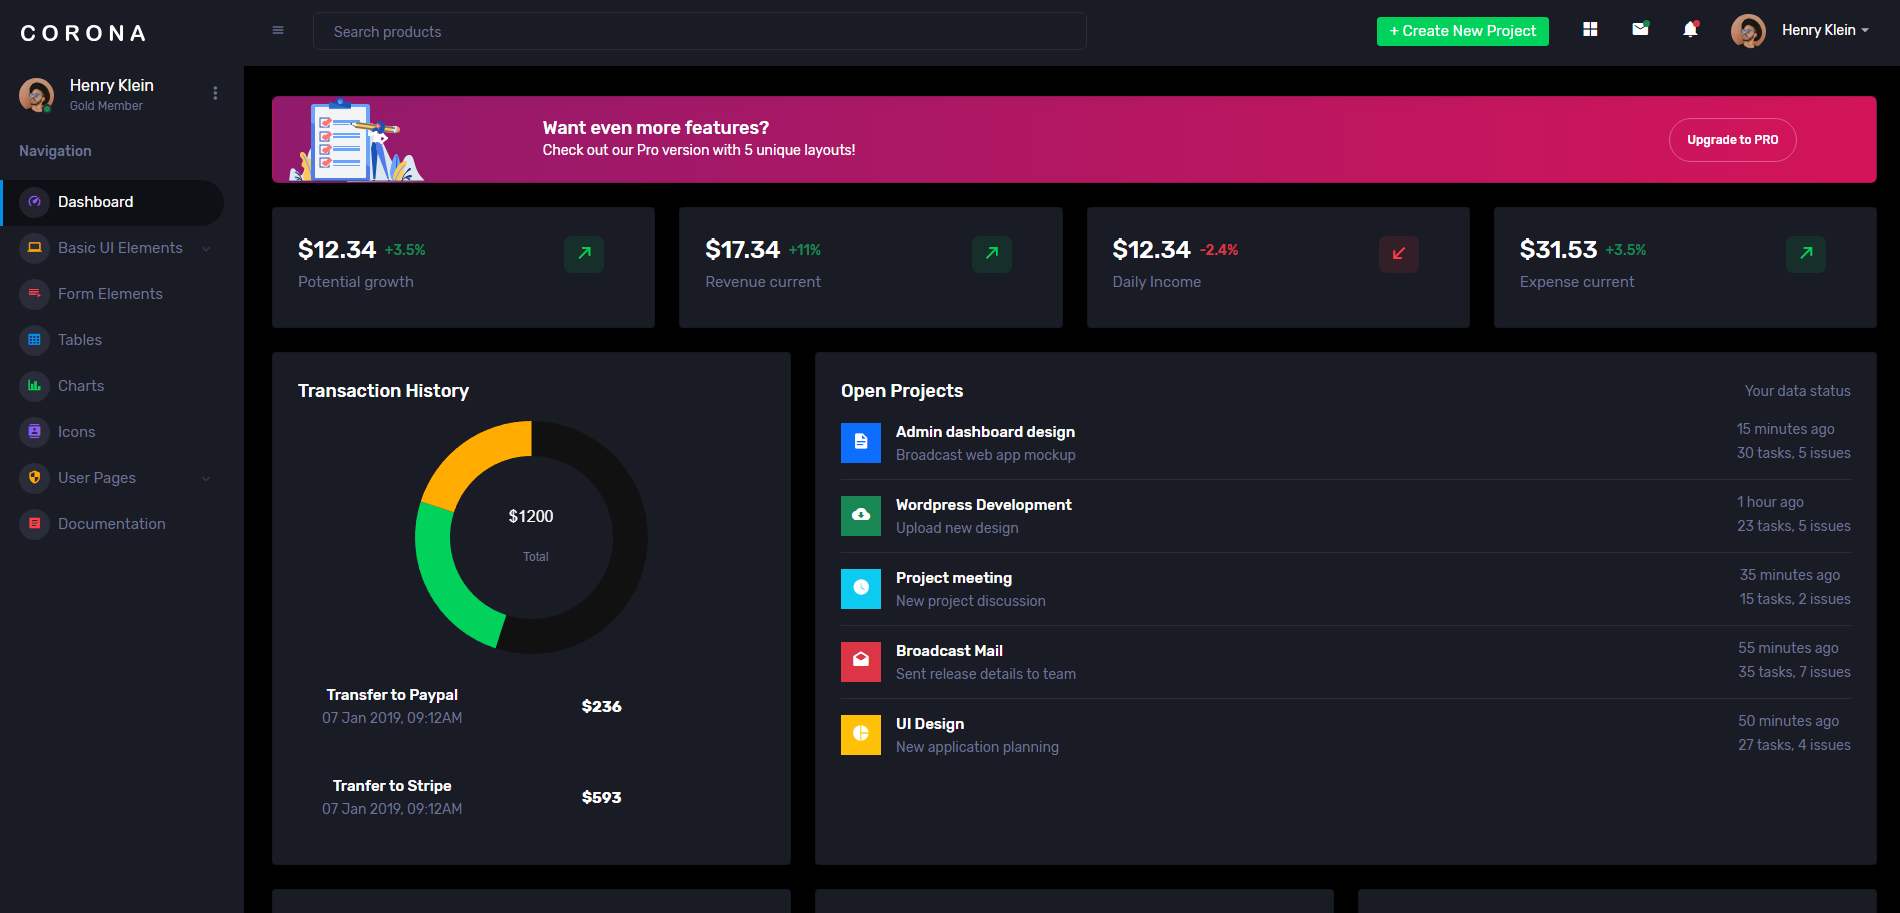Open Tables menu item
The image size is (1900, 913).
112,340
